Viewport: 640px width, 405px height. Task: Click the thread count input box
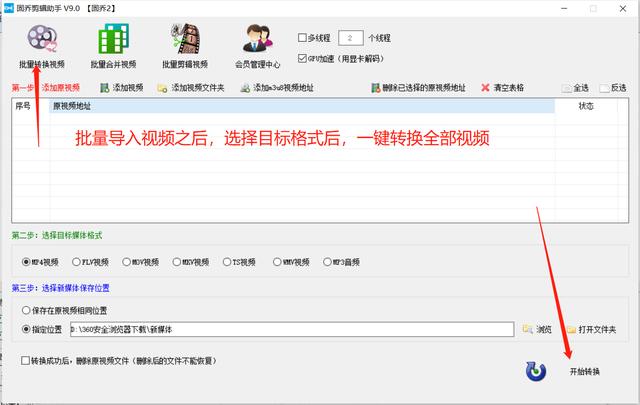point(351,38)
